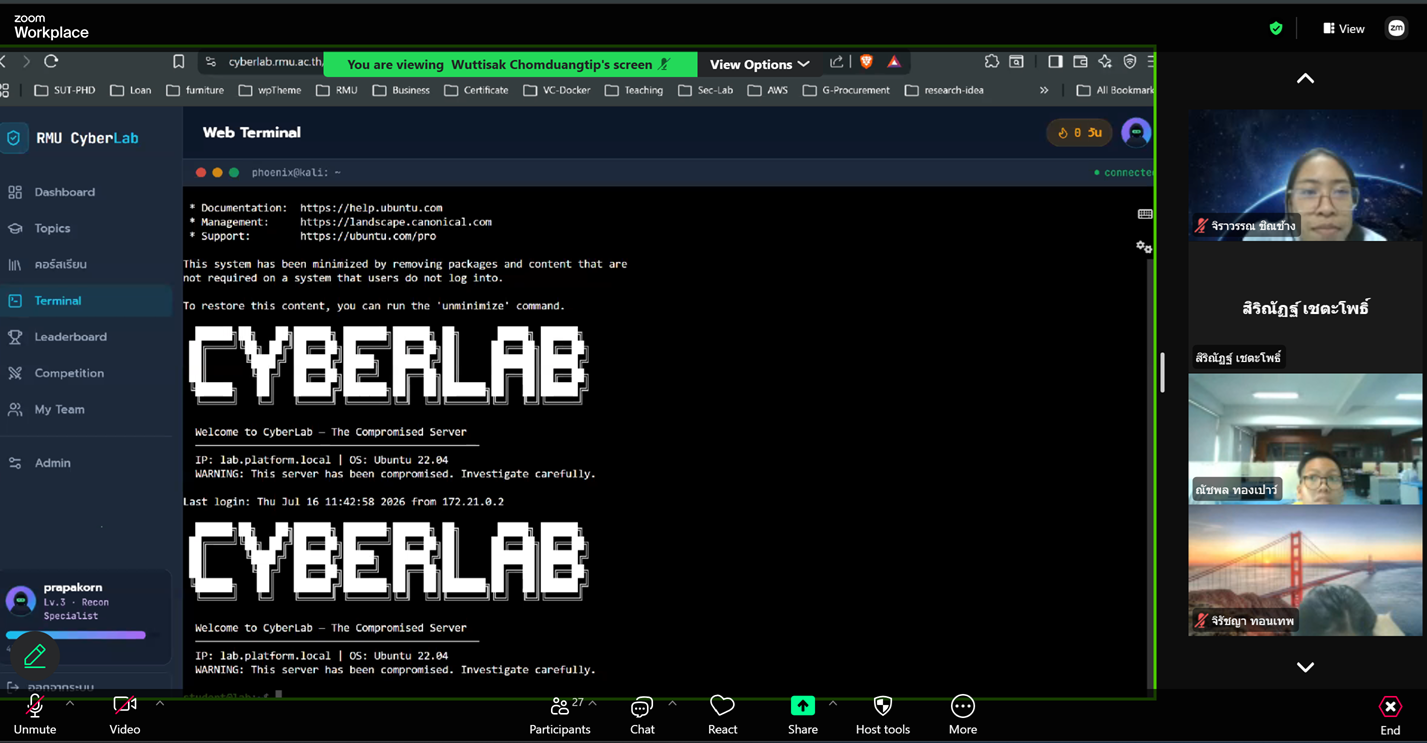Reload the browser page
Screen dimensions: 1427x743
(x=51, y=62)
